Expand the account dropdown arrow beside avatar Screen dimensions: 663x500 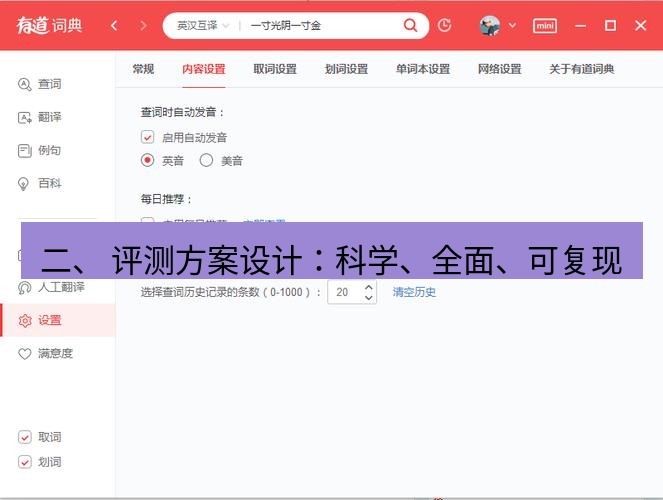[512, 25]
